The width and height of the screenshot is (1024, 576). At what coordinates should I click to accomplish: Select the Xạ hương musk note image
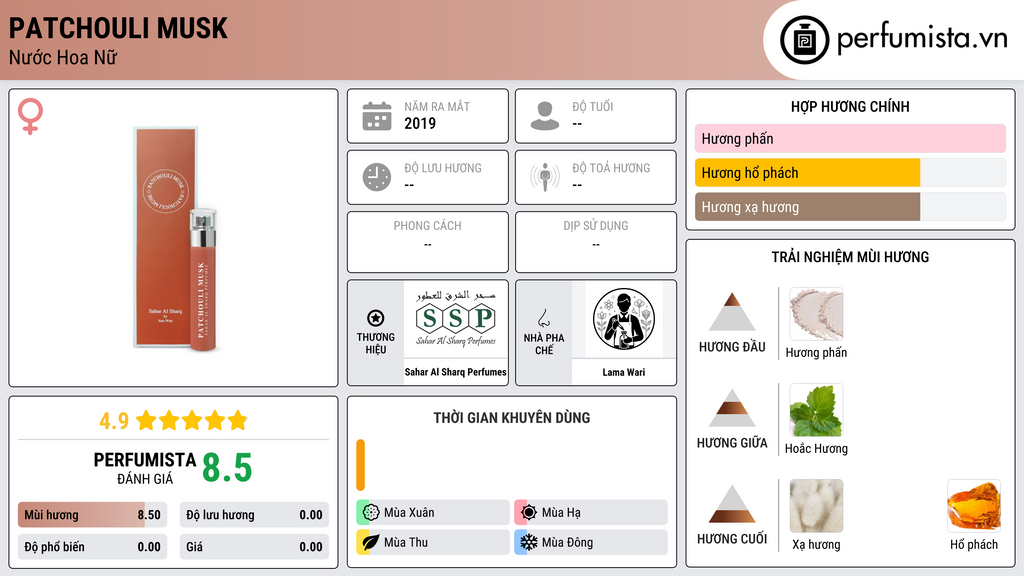tap(816, 506)
